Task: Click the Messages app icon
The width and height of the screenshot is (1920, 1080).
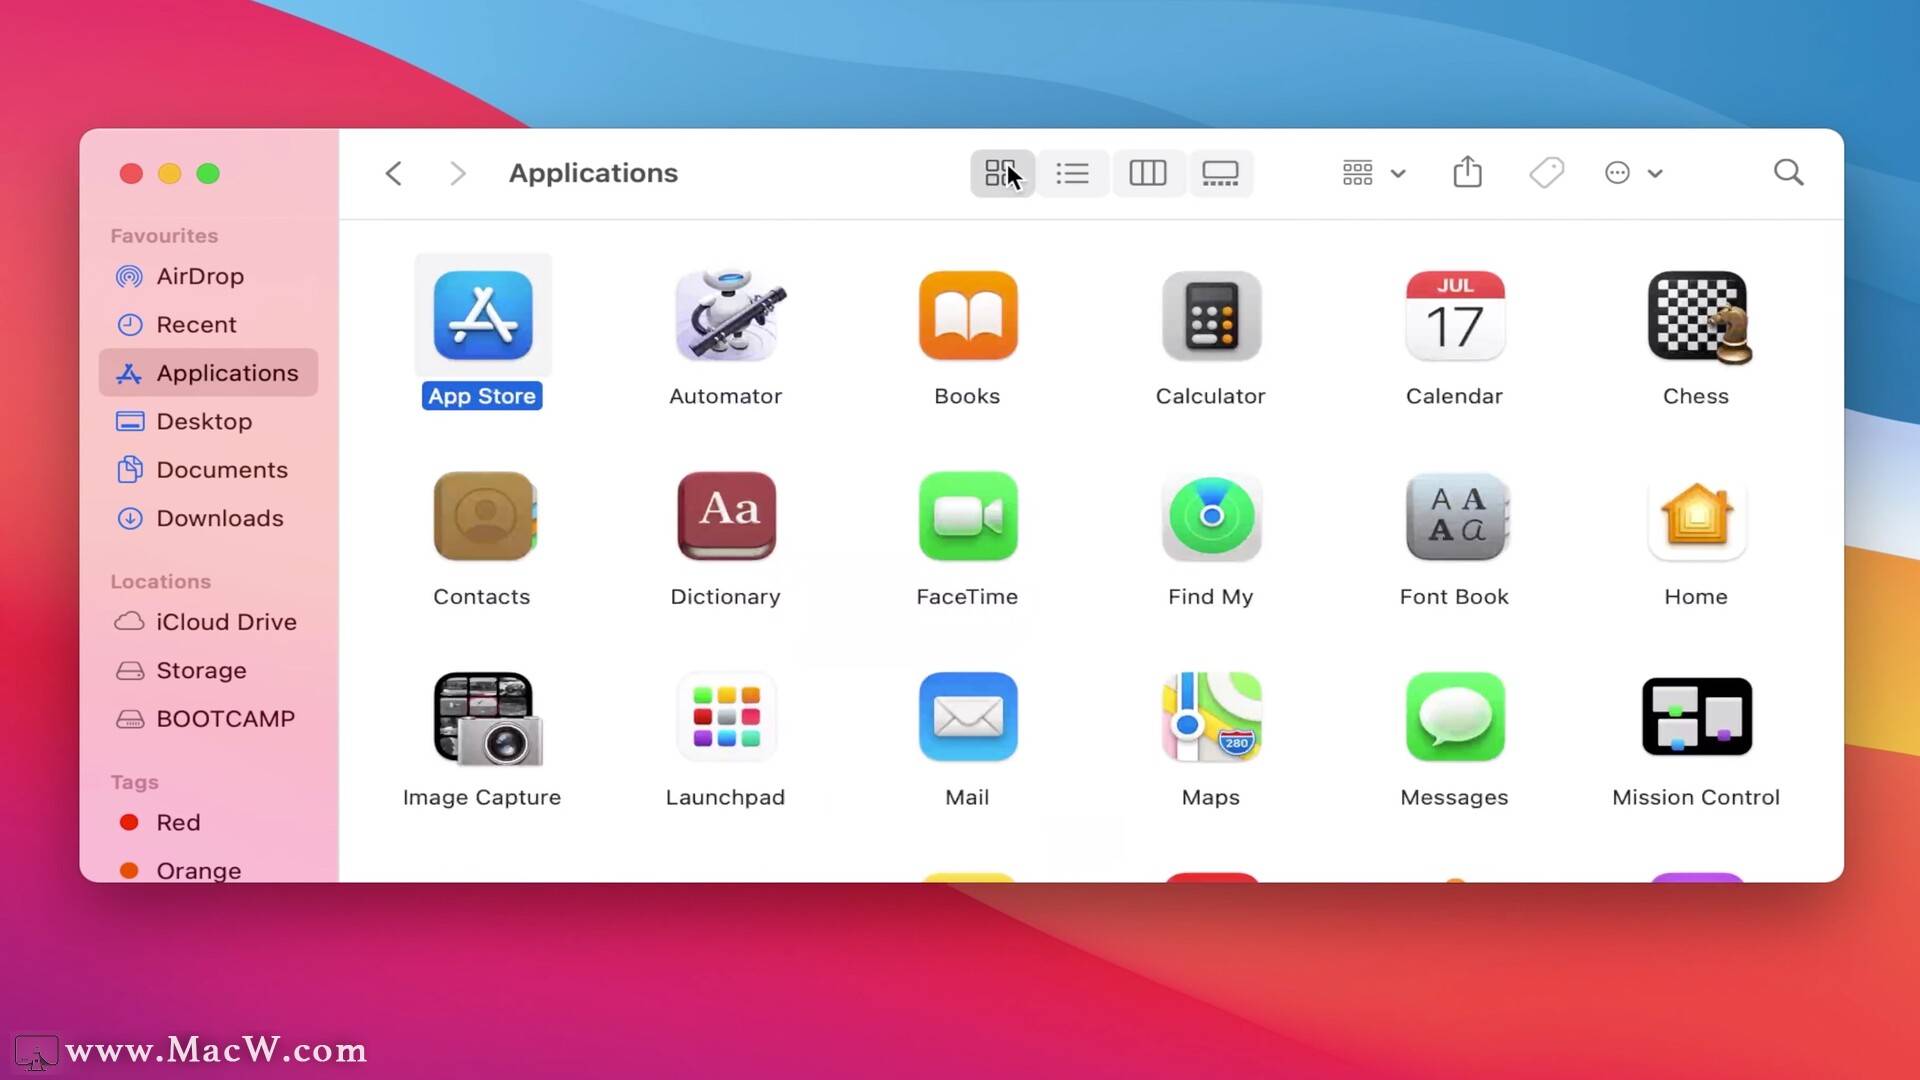Action: click(1455, 717)
